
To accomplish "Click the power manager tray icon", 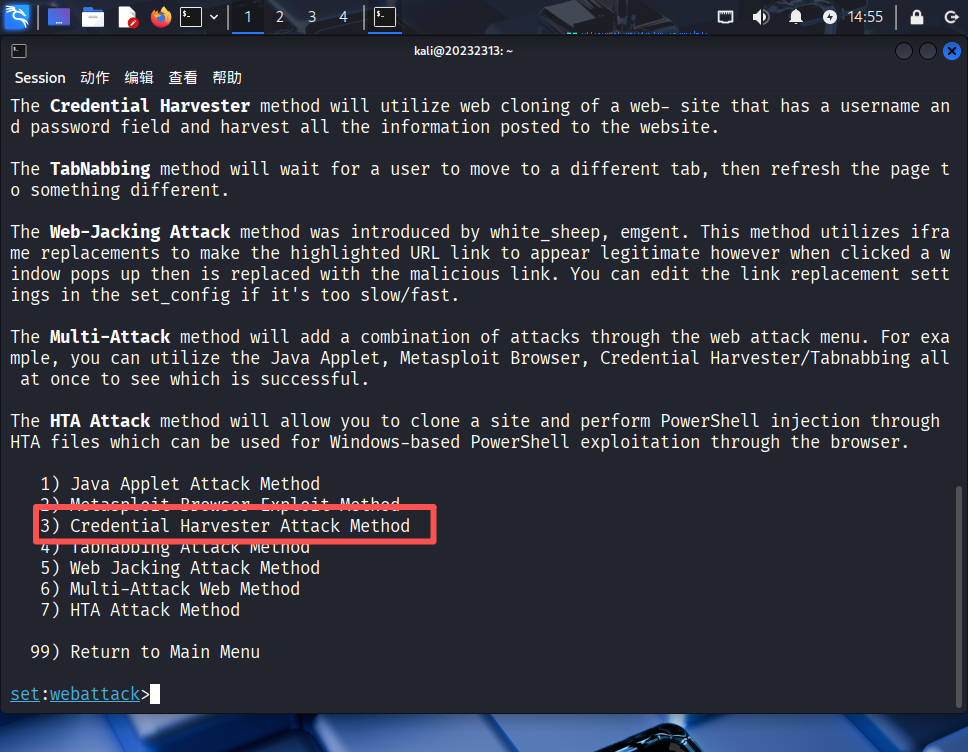I will click(830, 17).
